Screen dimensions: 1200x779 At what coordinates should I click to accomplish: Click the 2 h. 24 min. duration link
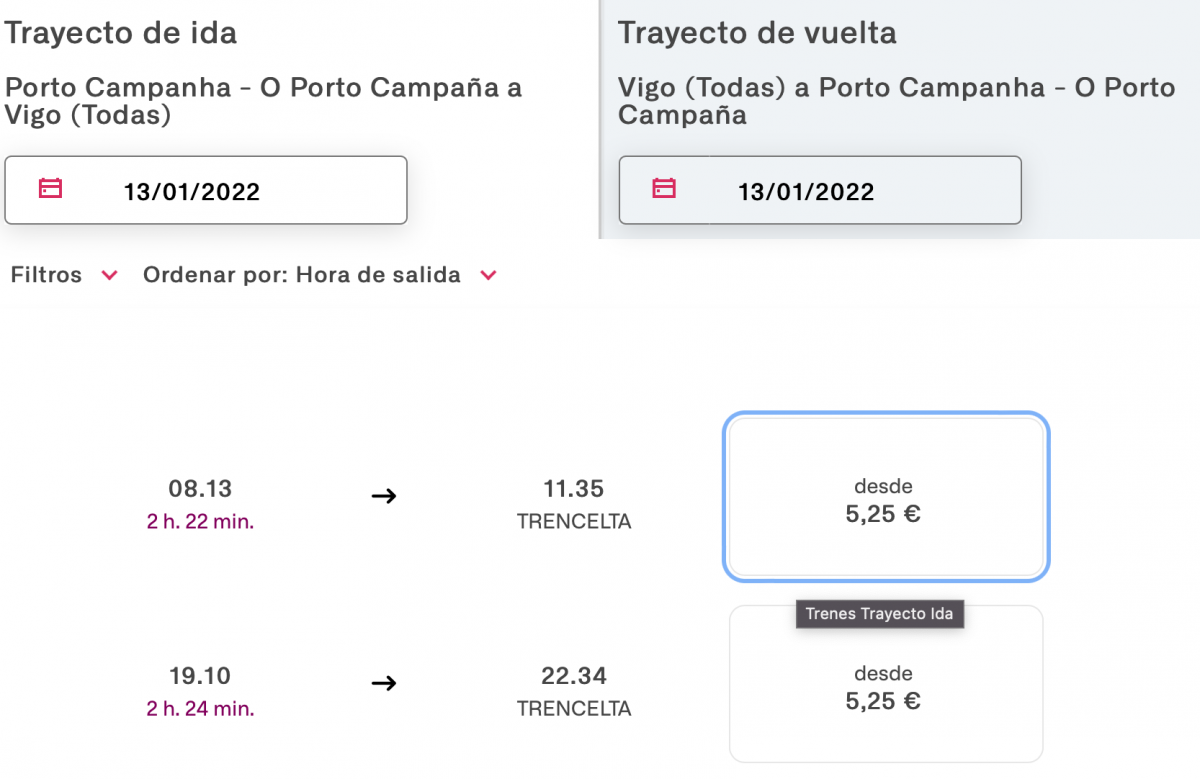click(200, 709)
